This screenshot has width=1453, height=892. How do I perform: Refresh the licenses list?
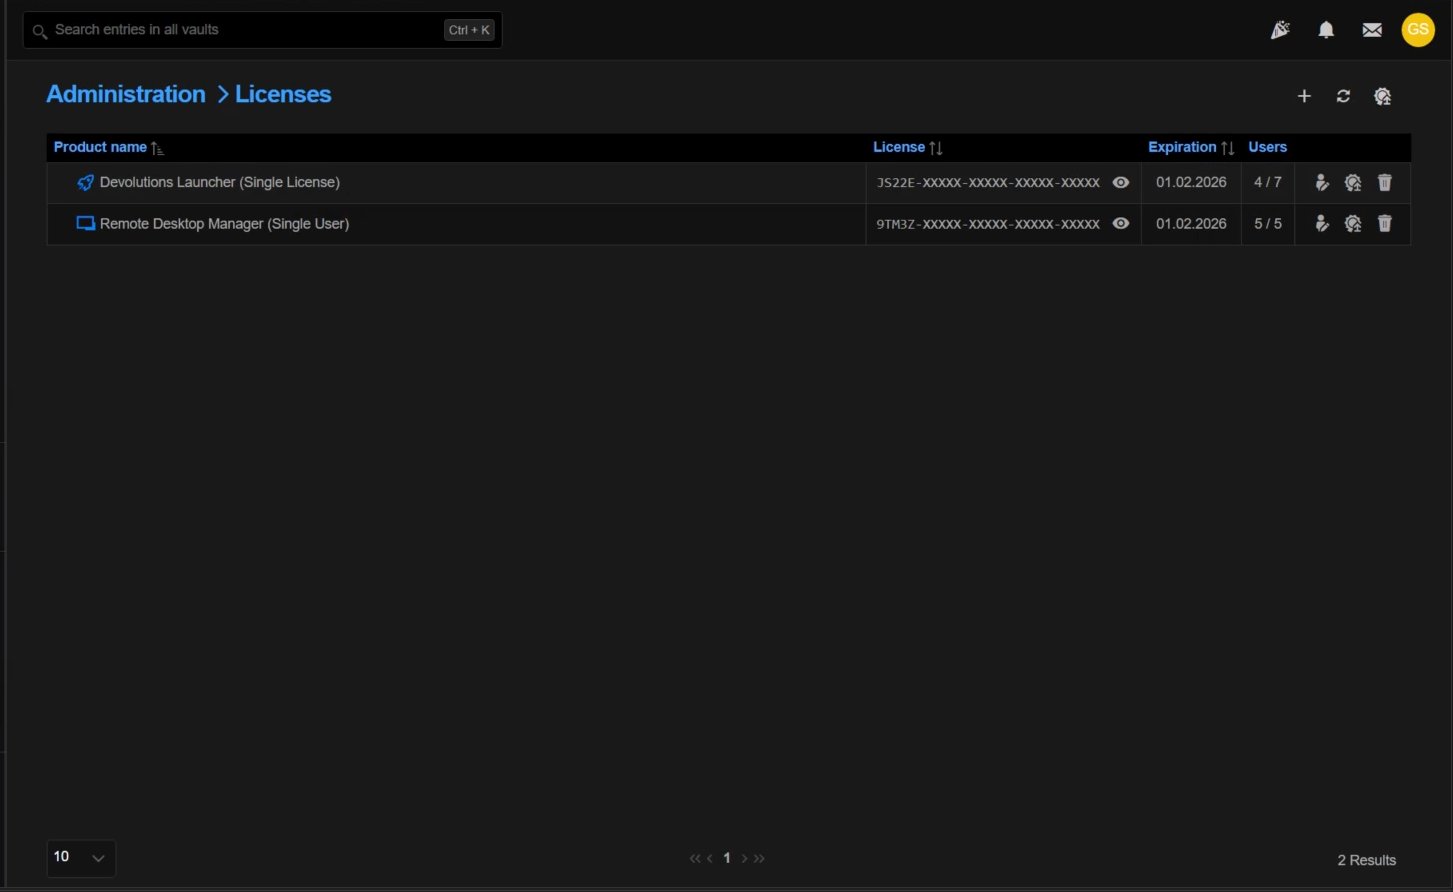tap(1343, 96)
